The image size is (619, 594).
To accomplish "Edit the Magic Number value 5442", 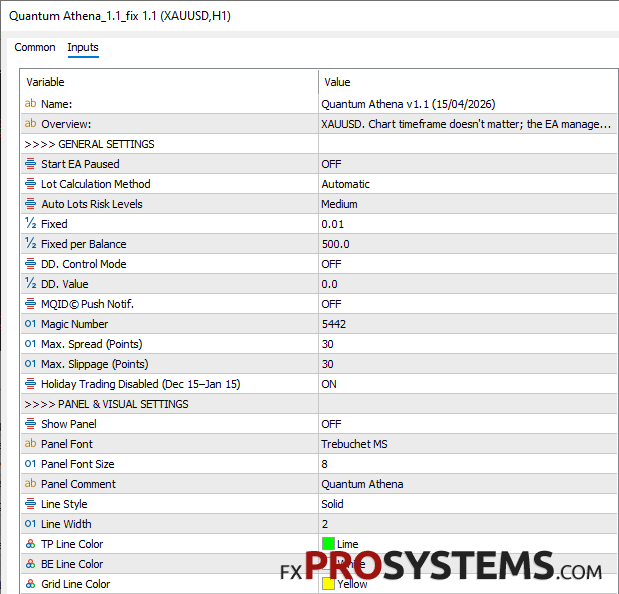I will pos(468,324).
